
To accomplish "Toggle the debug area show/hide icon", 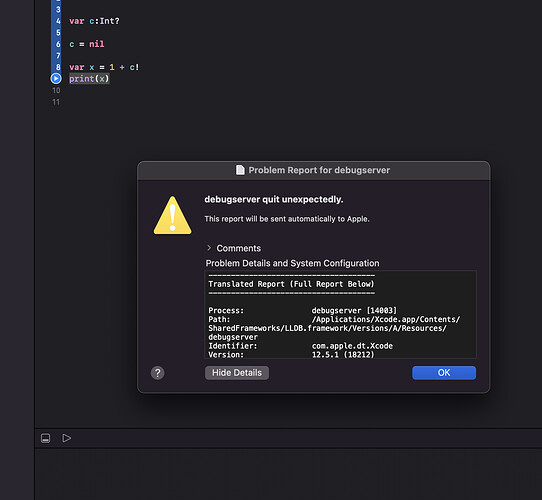I will (46, 438).
